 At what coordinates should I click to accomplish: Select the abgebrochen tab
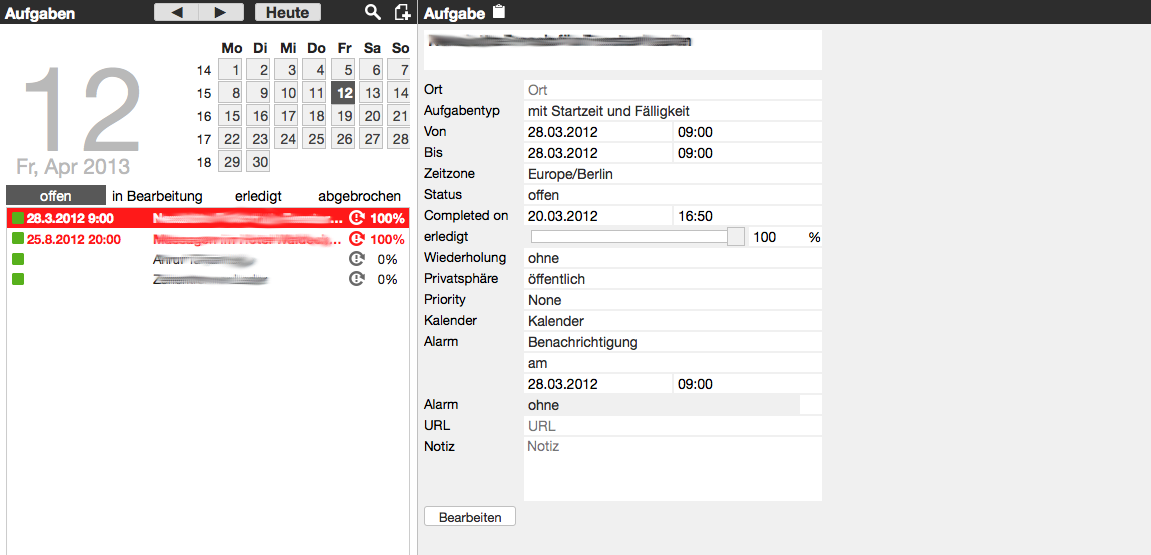359,196
